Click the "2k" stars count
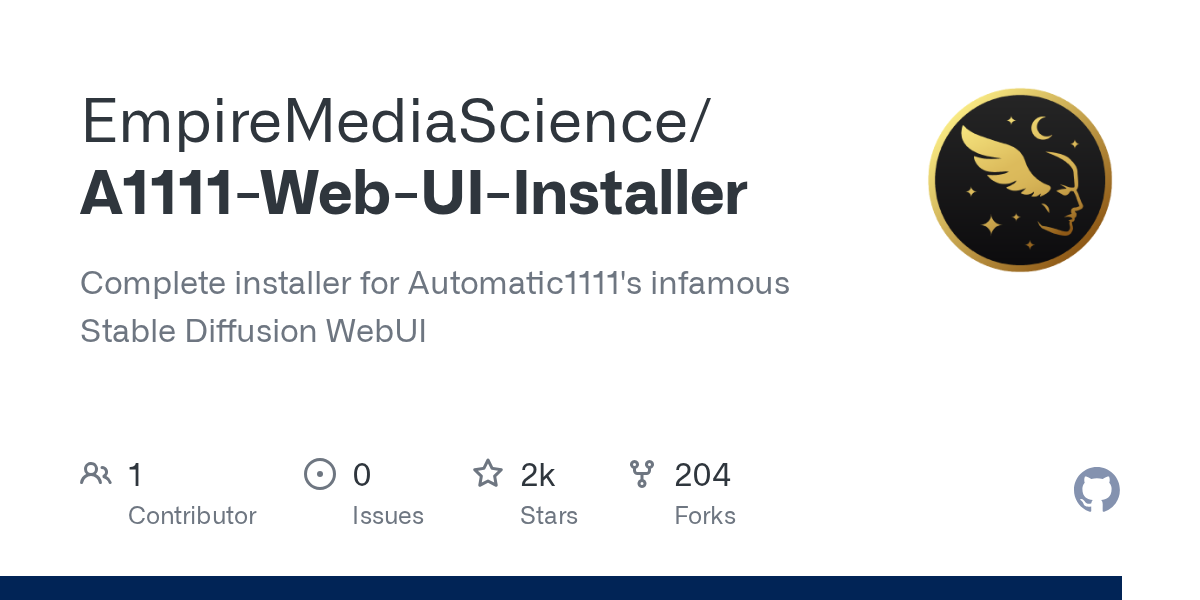This screenshot has height=600, width=1200. pyautogui.click(x=538, y=475)
